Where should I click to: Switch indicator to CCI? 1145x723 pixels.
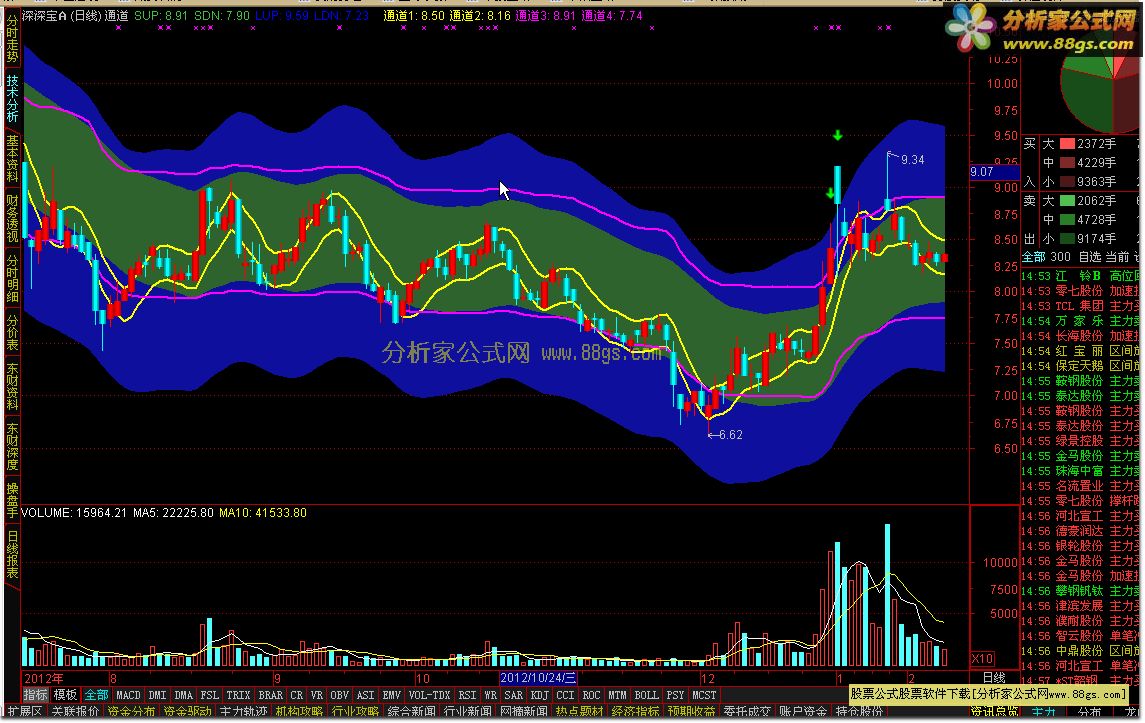click(565, 695)
